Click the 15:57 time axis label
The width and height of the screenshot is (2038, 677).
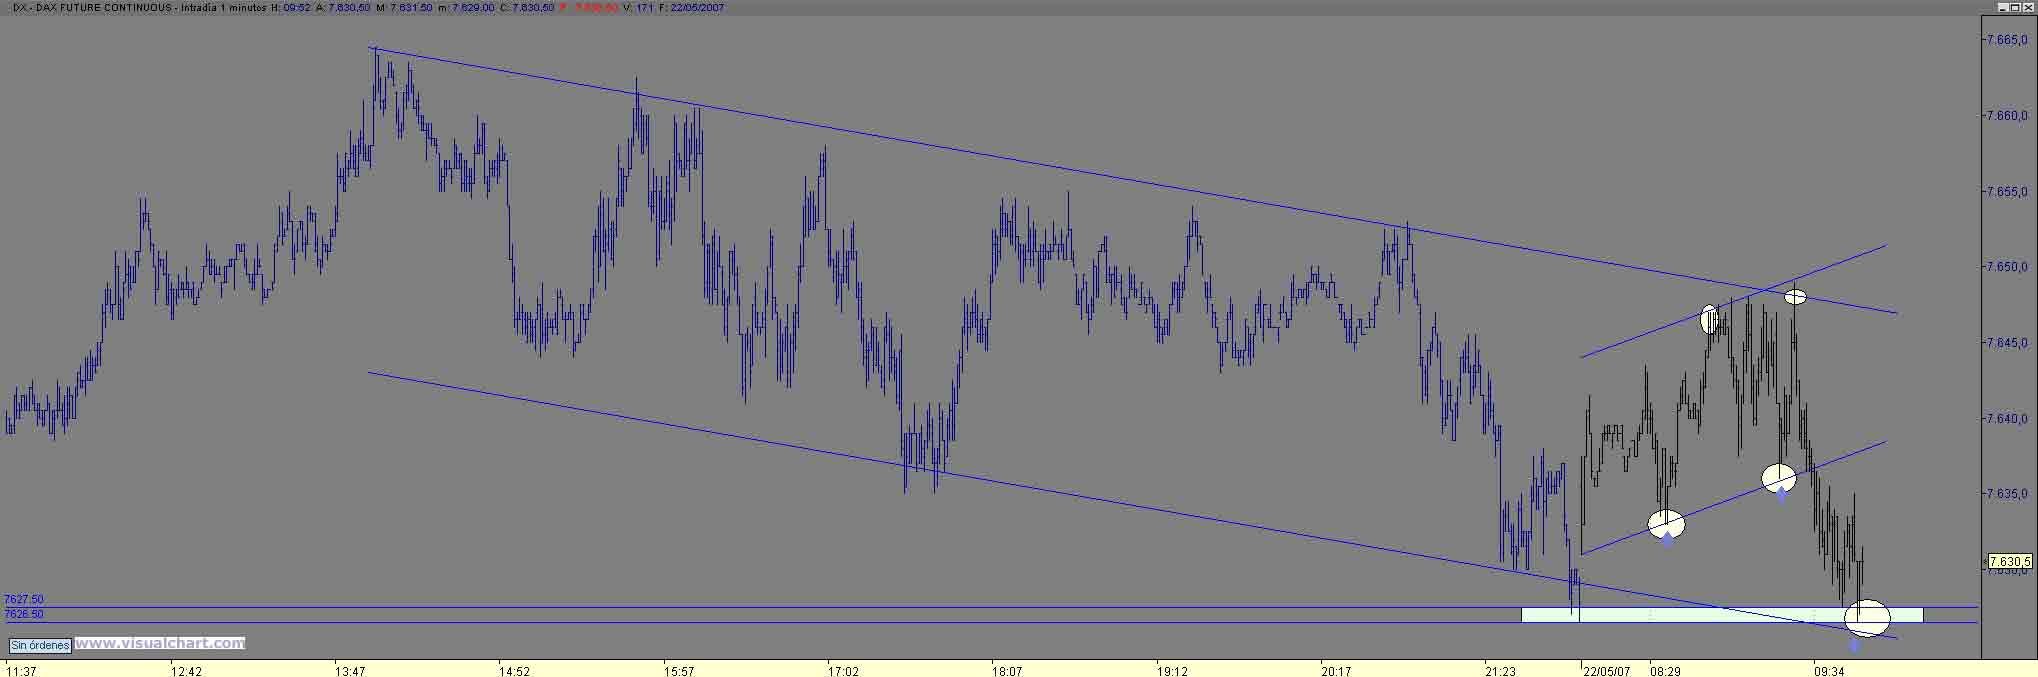(x=679, y=671)
